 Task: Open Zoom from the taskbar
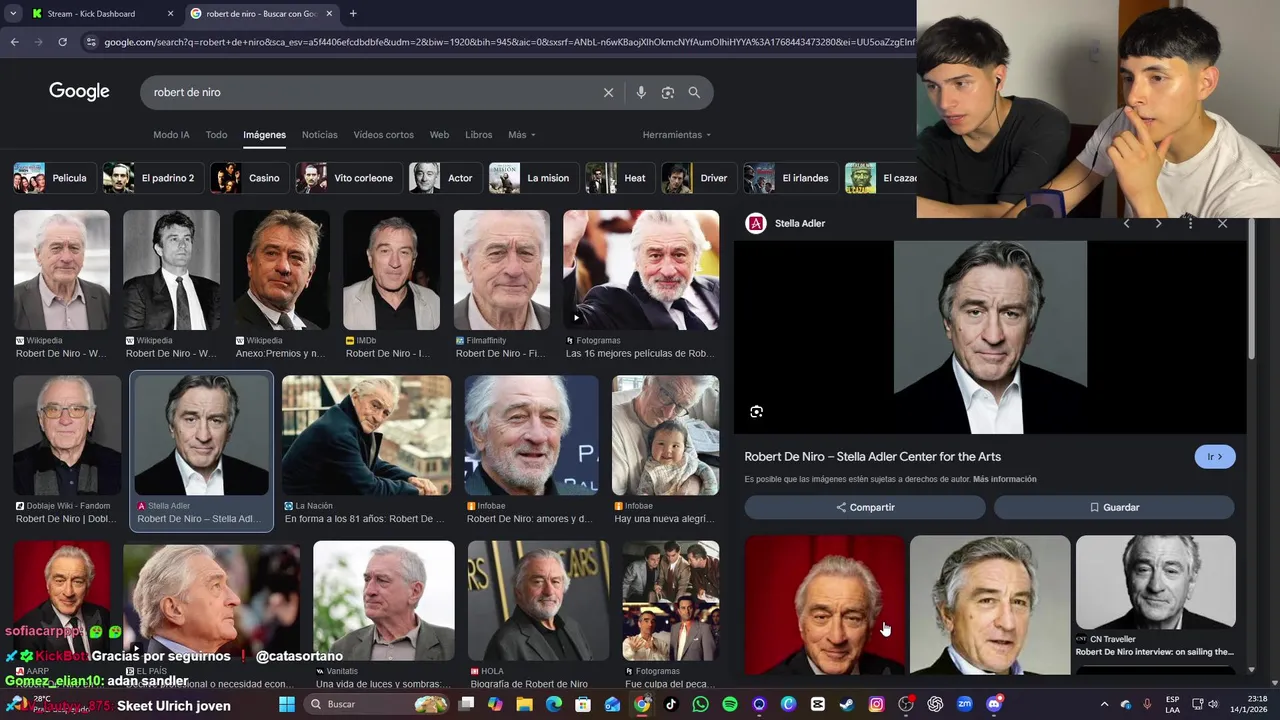coord(964,704)
